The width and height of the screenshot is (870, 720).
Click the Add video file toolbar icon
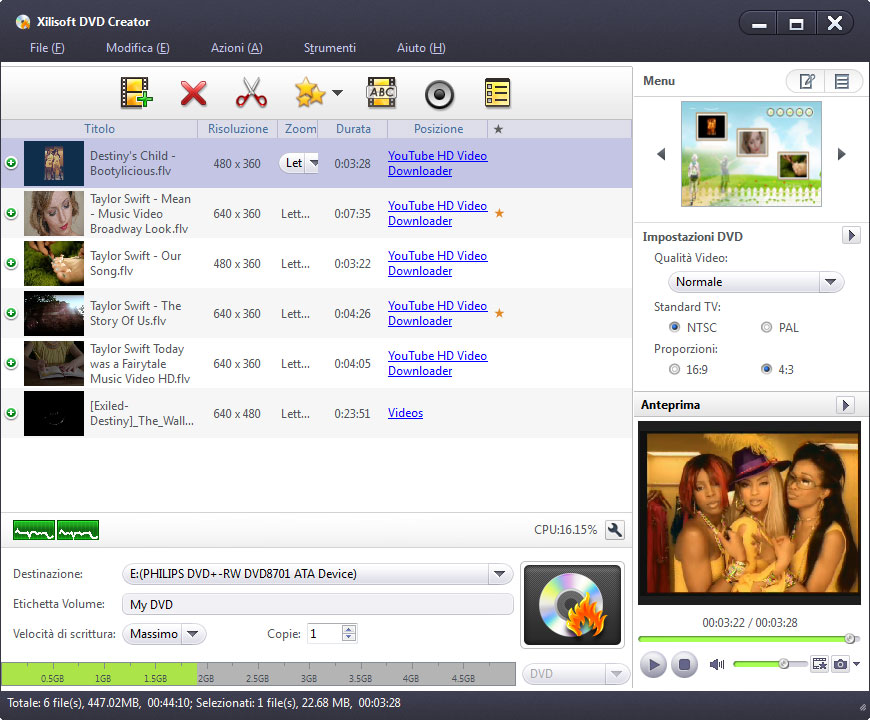click(136, 93)
